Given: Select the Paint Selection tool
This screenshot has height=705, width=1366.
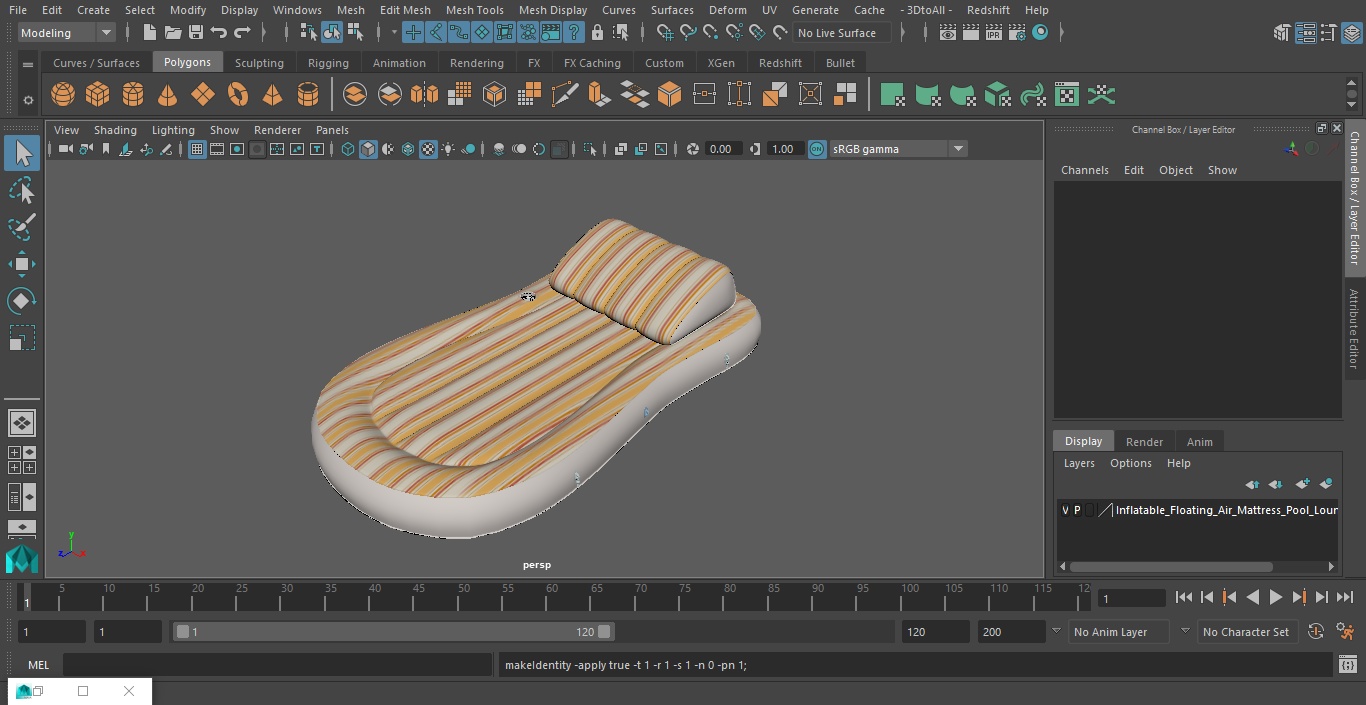Looking at the screenshot, I should point(21,227).
